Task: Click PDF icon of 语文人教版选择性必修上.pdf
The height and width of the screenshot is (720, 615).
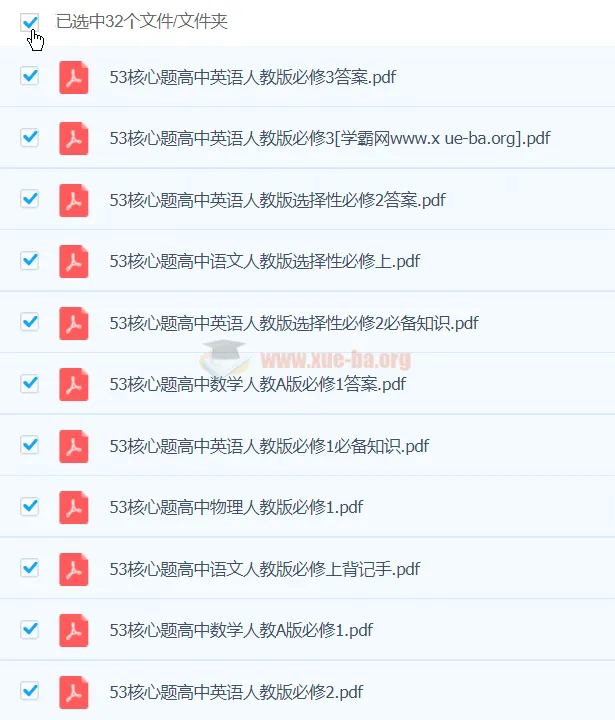Action: tap(73, 261)
